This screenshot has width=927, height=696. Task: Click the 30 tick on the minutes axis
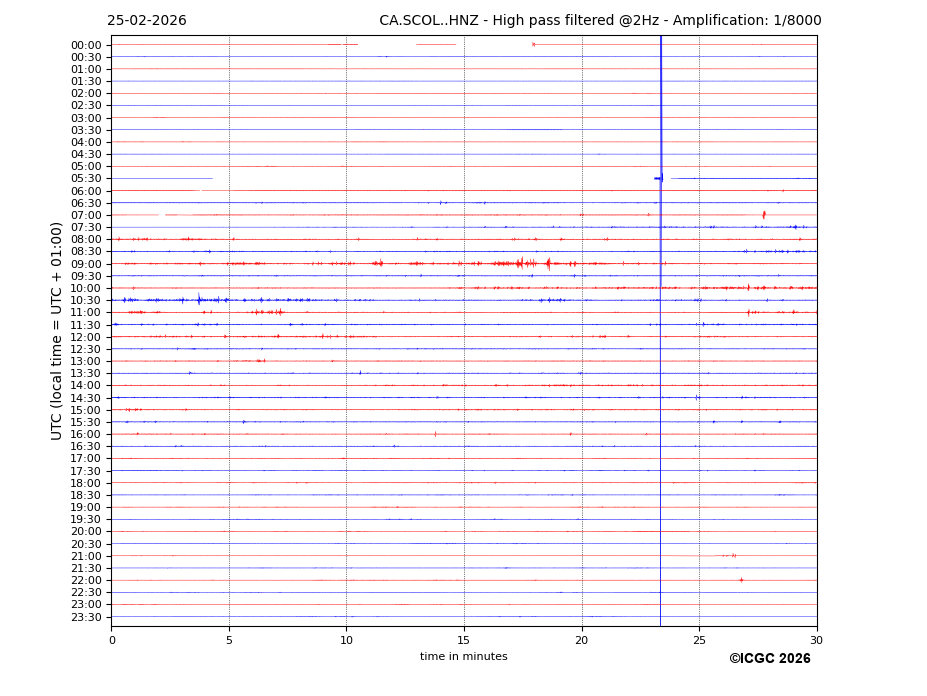pos(816,640)
